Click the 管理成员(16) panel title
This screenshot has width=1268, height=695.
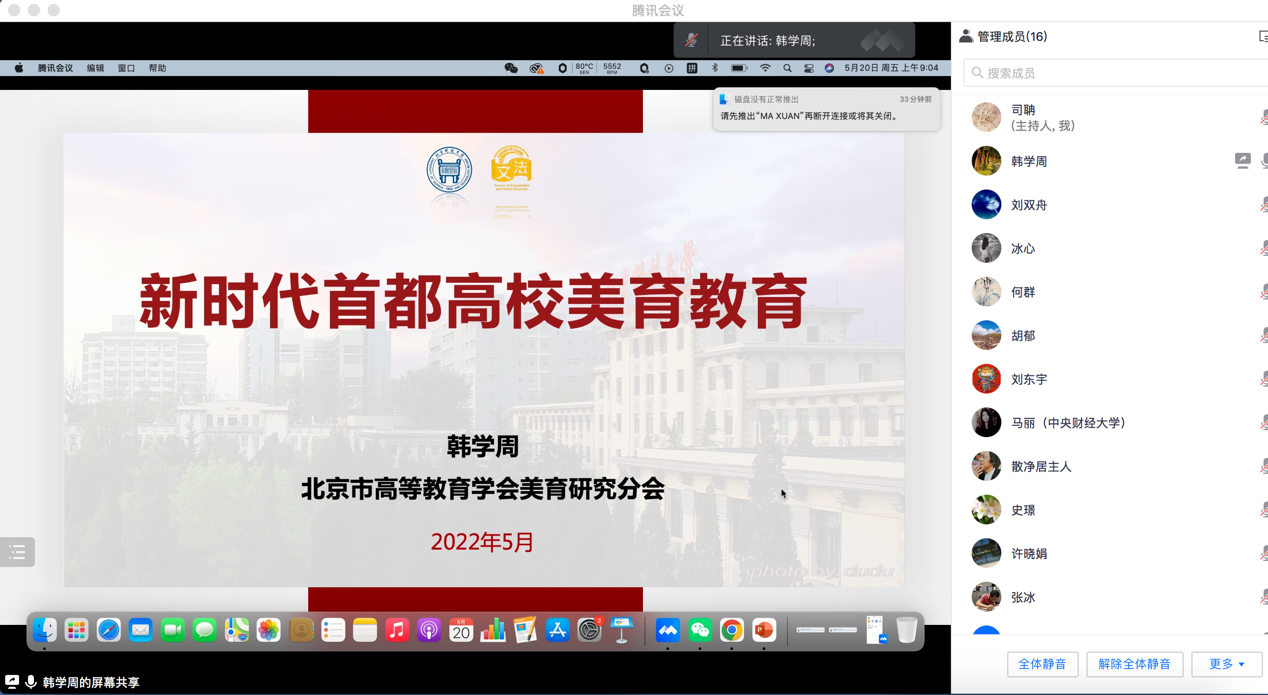click(x=1012, y=37)
